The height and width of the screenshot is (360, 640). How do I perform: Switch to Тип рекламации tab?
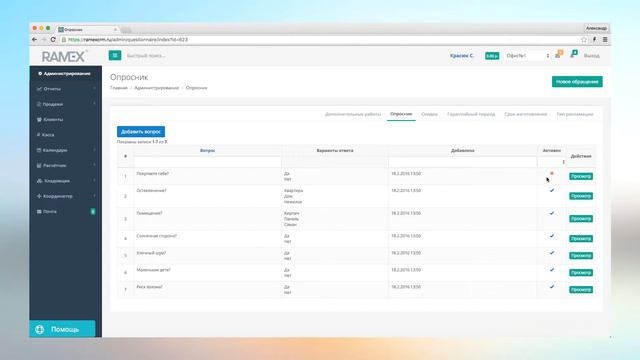click(x=575, y=114)
